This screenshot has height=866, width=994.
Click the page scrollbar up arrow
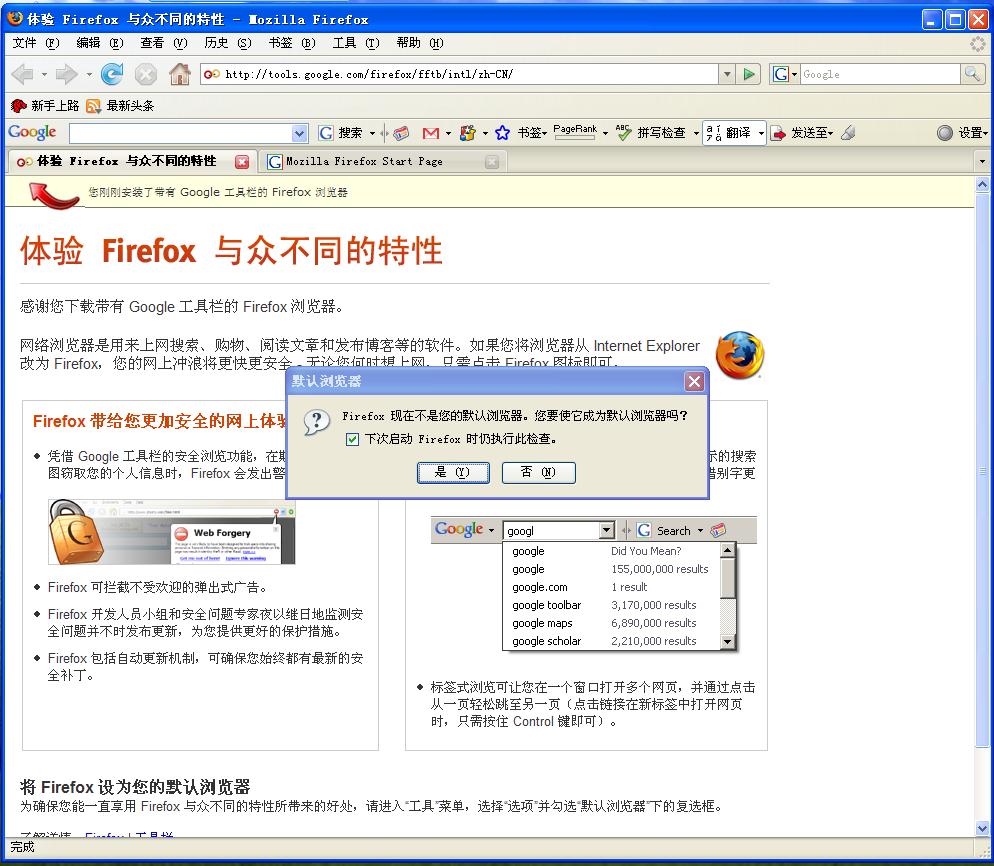[982, 184]
